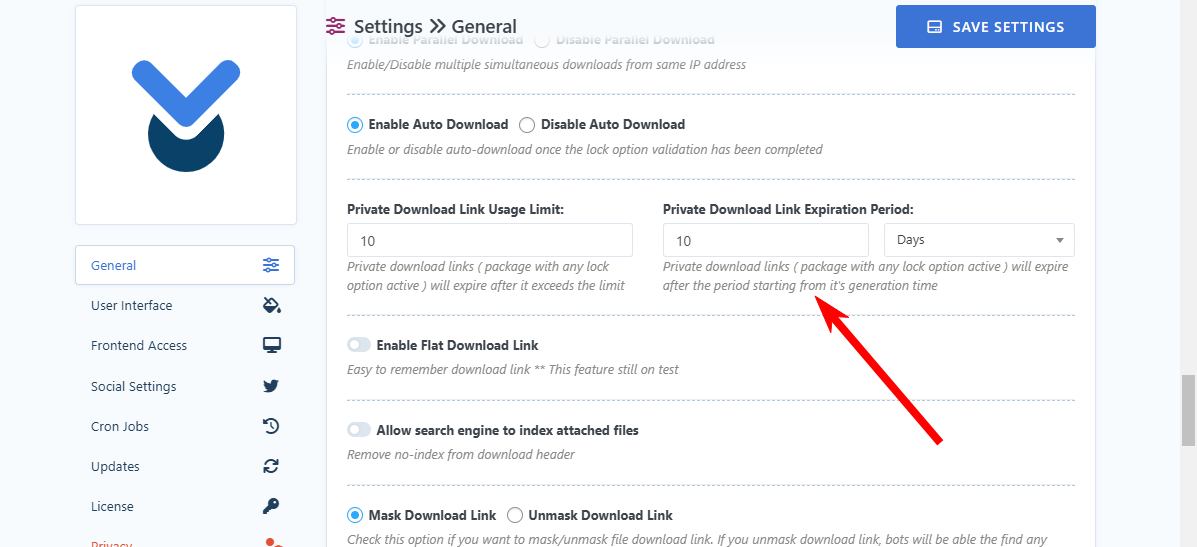Click the Twitter bird icon for Social Settings
This screenshot has width=1197, height=547.
[271, 386]
